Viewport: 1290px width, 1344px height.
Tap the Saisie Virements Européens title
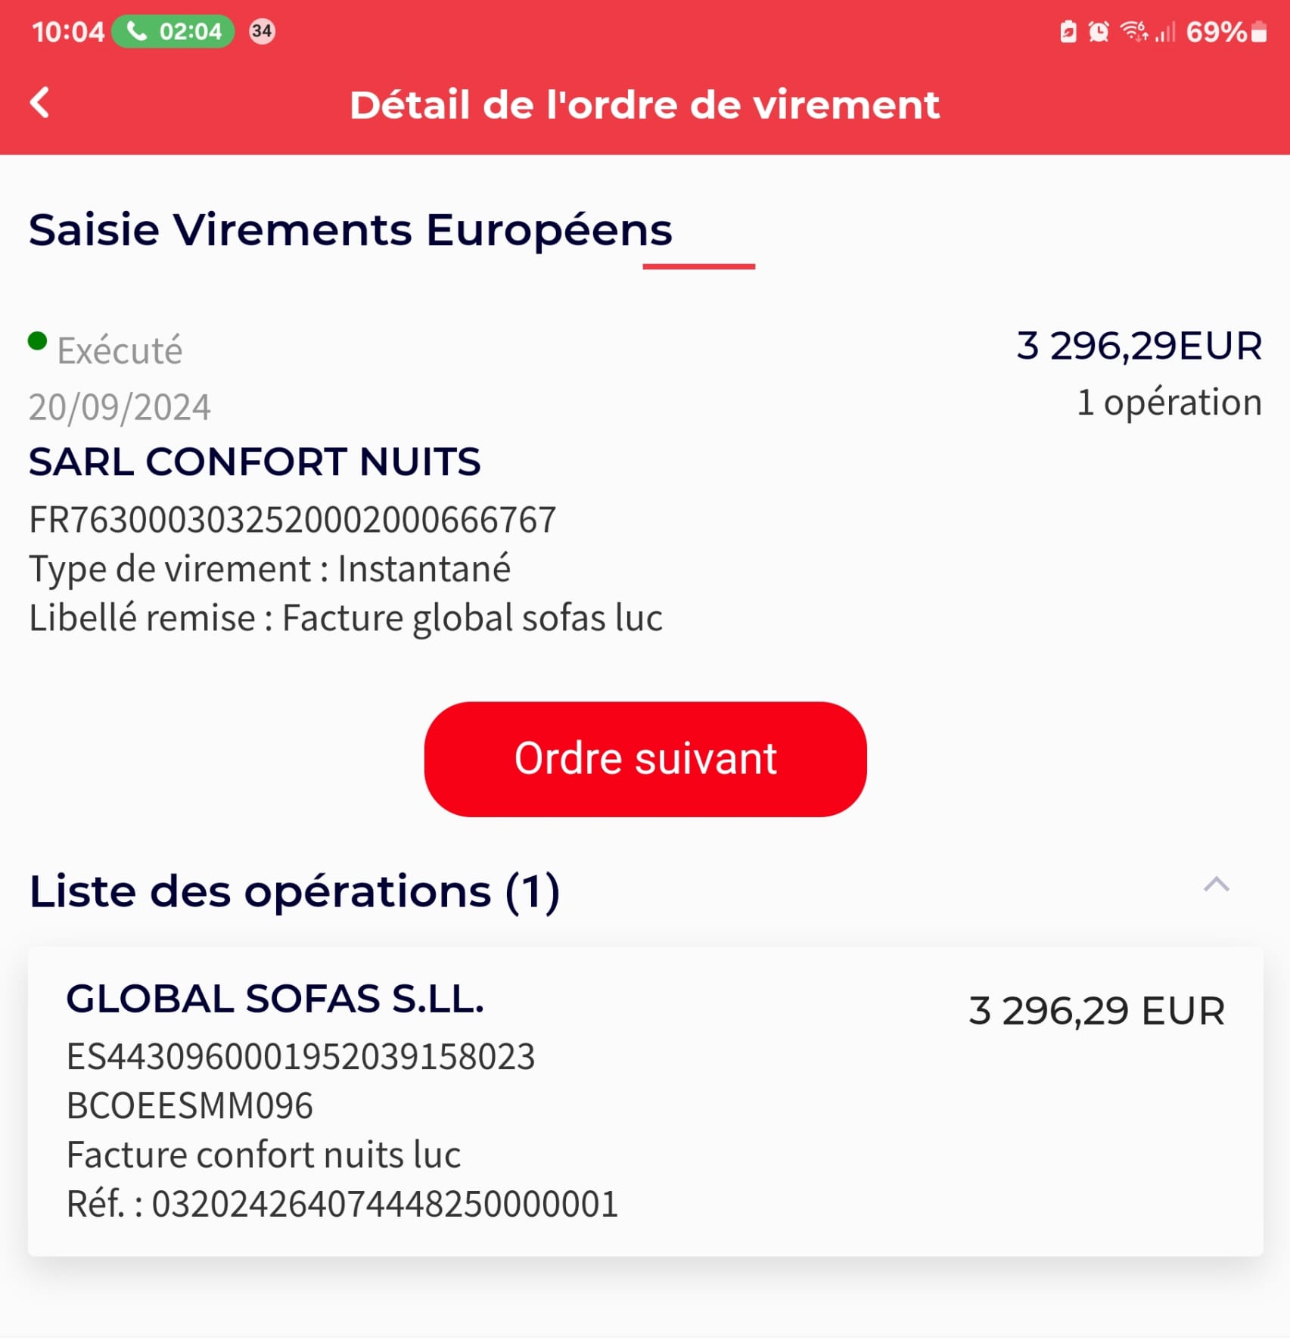coord(350,230)
